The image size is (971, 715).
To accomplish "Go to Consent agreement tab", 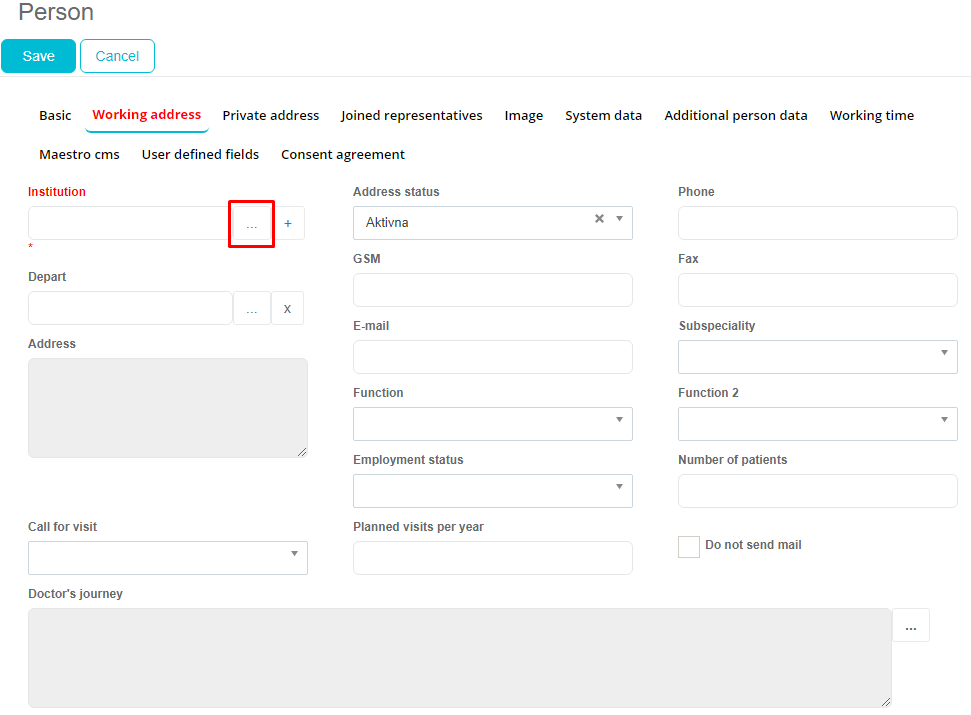I will click(x=343, y=155).
